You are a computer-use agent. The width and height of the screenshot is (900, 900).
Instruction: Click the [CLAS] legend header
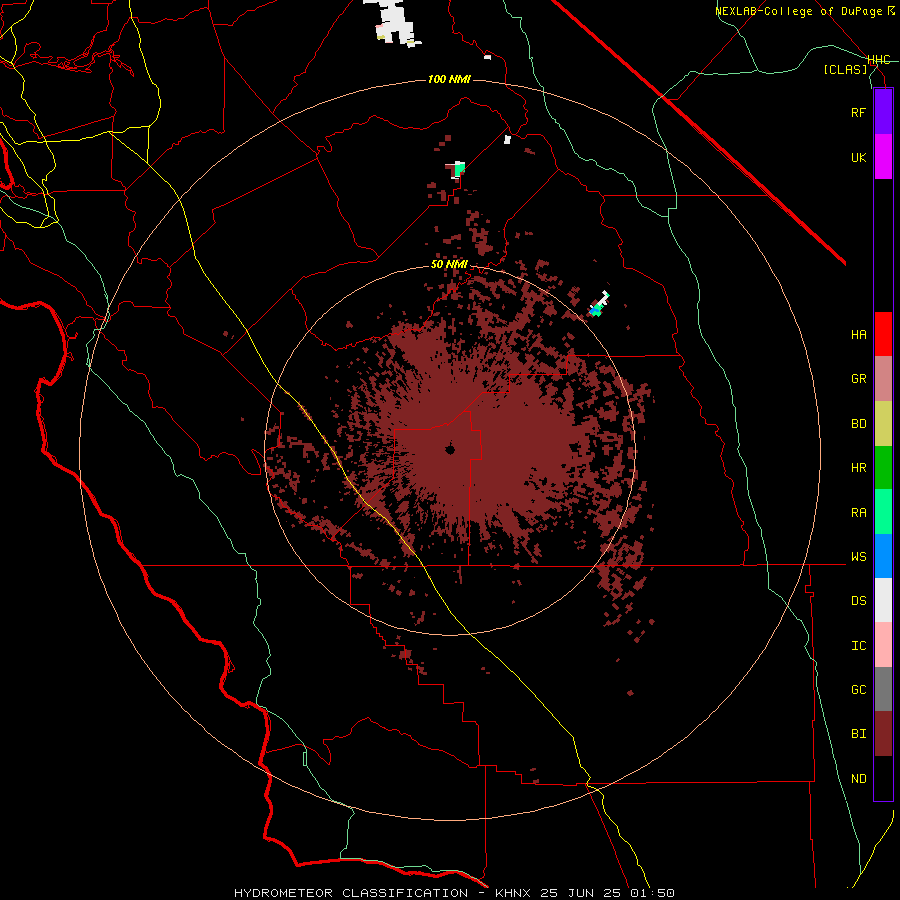pyautogui.click(x=845, y=70)
